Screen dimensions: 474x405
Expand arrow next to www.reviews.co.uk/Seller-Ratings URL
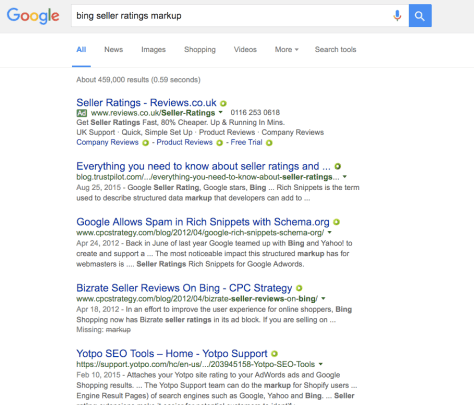[x=220, y=112]
